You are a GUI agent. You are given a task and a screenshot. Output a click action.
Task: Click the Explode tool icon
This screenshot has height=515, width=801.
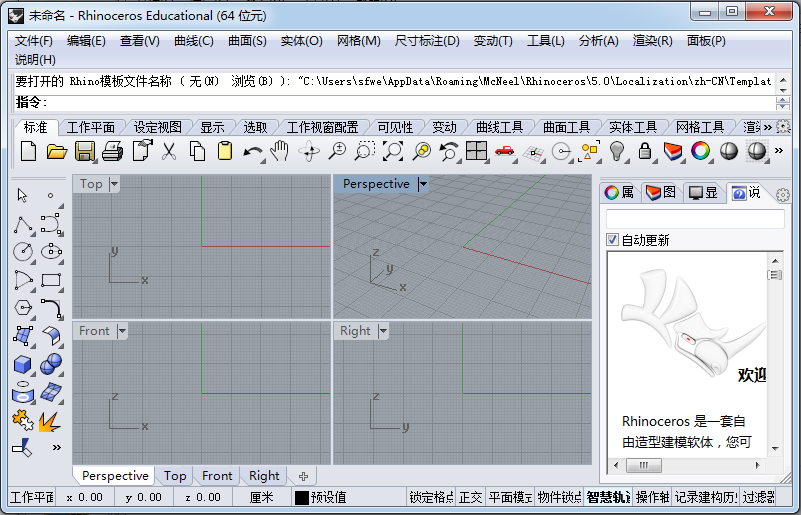pos(50,422)
